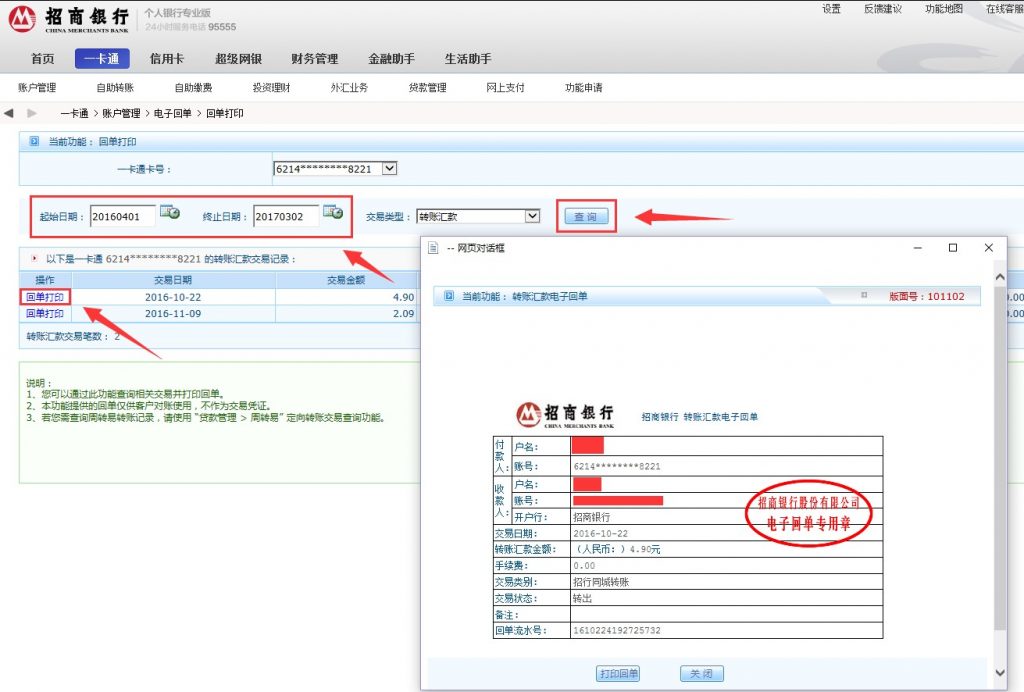Screen dimensions: 1024x692
Task: Minimize the 网页对话框 dialog window
Action: (918, 248)
